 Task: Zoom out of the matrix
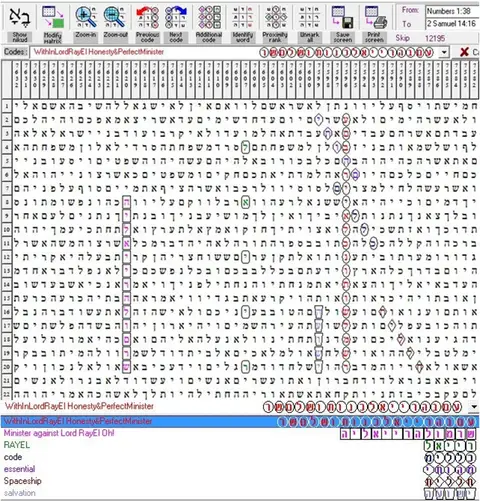(115, 17)
